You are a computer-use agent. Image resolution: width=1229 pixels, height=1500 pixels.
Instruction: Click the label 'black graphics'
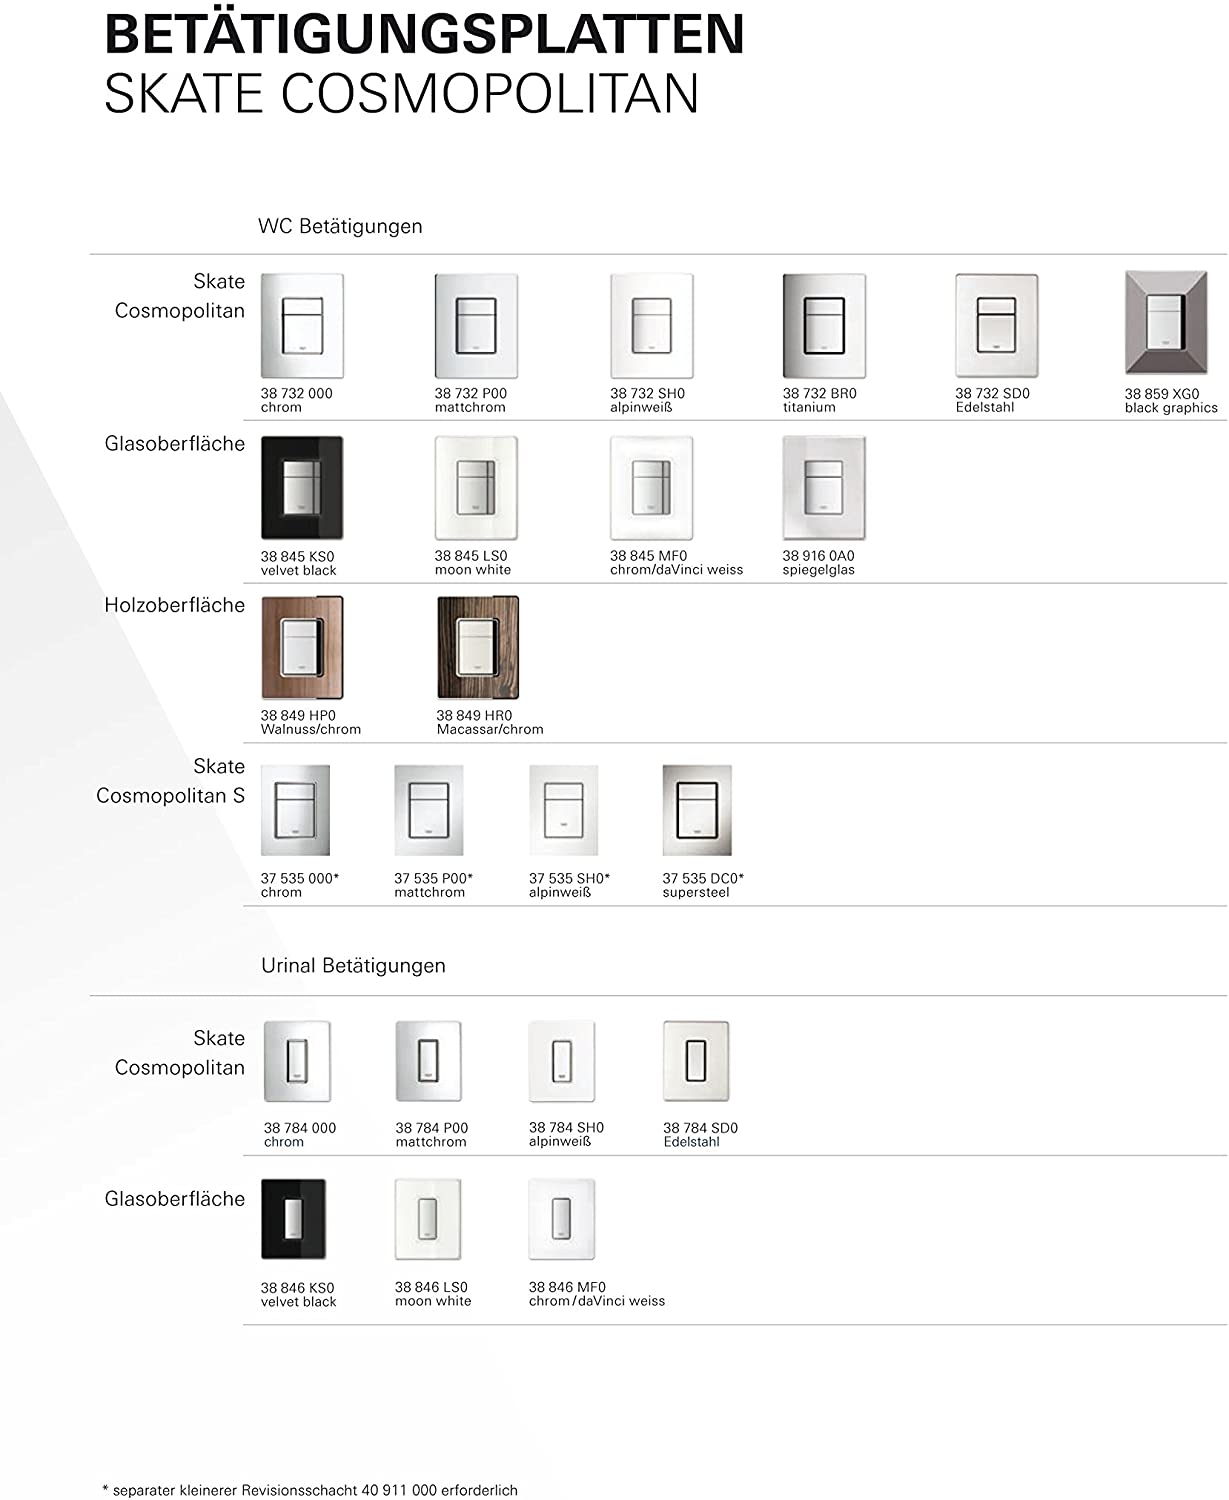pyautogui.click(x=1171, y=408)
